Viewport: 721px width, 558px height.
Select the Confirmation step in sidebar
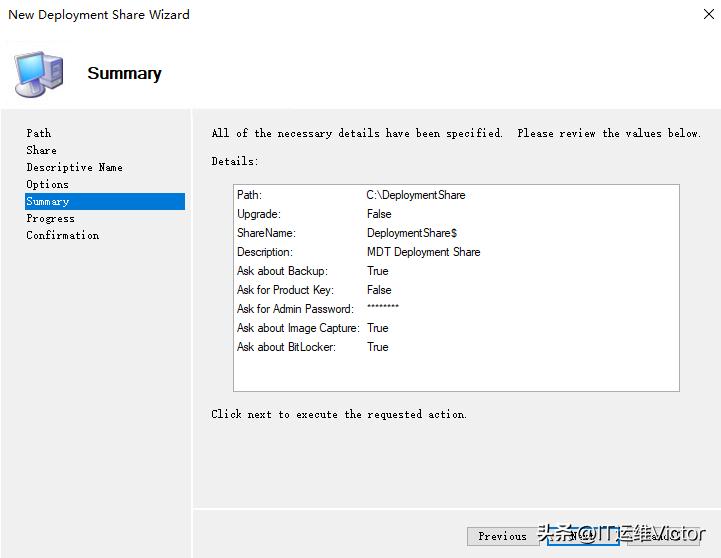(63, 235)
